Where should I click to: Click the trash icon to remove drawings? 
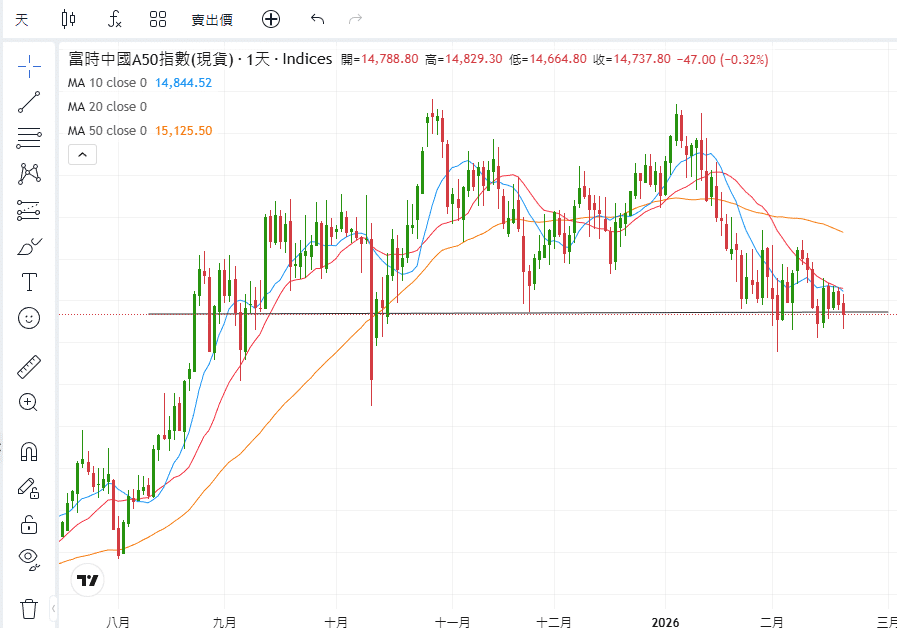coord(28,607)
